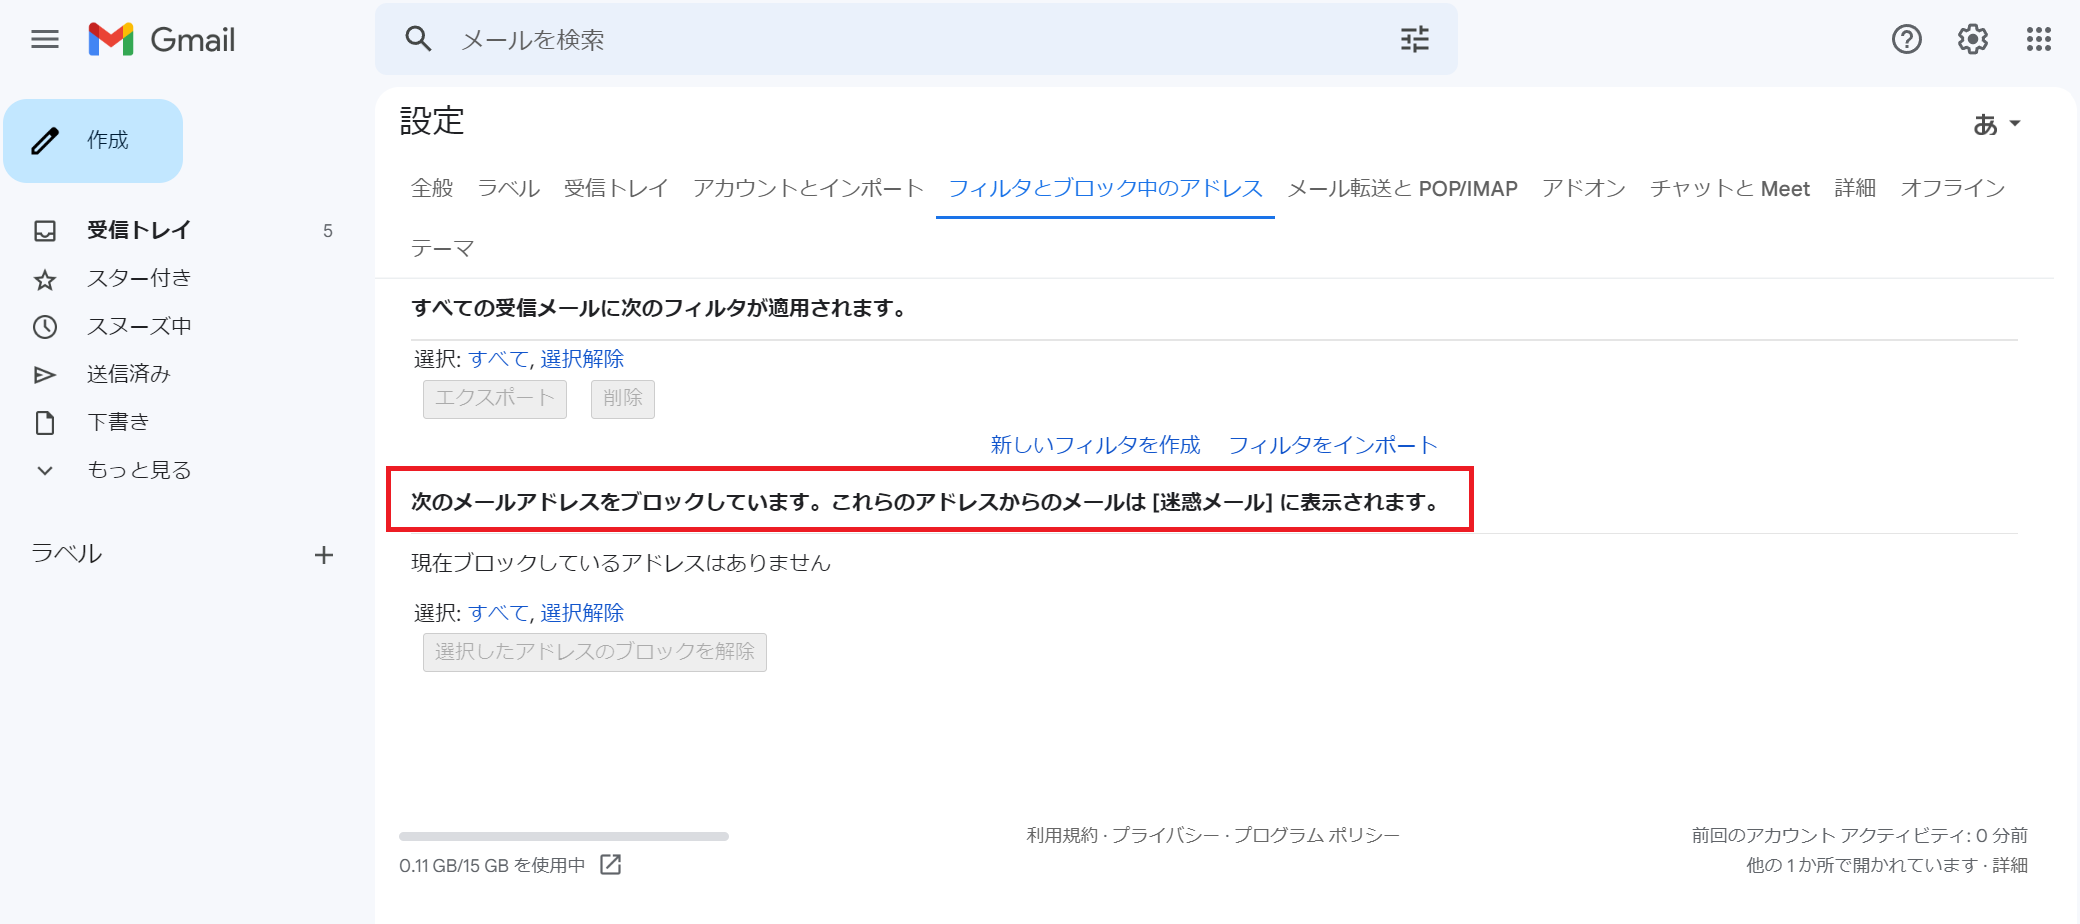Click 新しいフィルタを作成 link
The height and width of the screenshot is (924, 2080).
click(1095, 445)
